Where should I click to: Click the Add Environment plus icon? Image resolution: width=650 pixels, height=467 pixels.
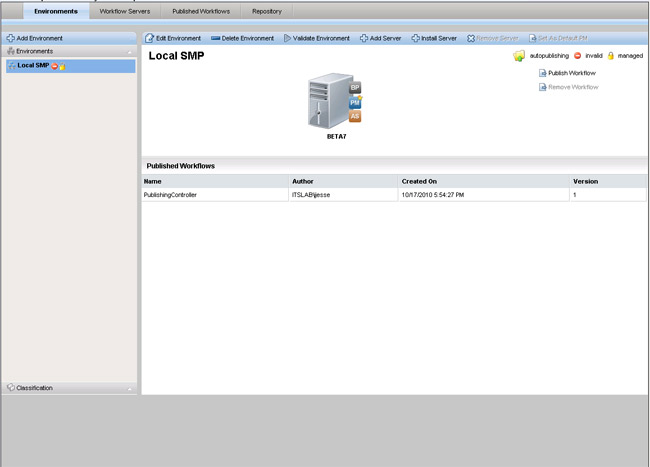click(x=10, y=38)
